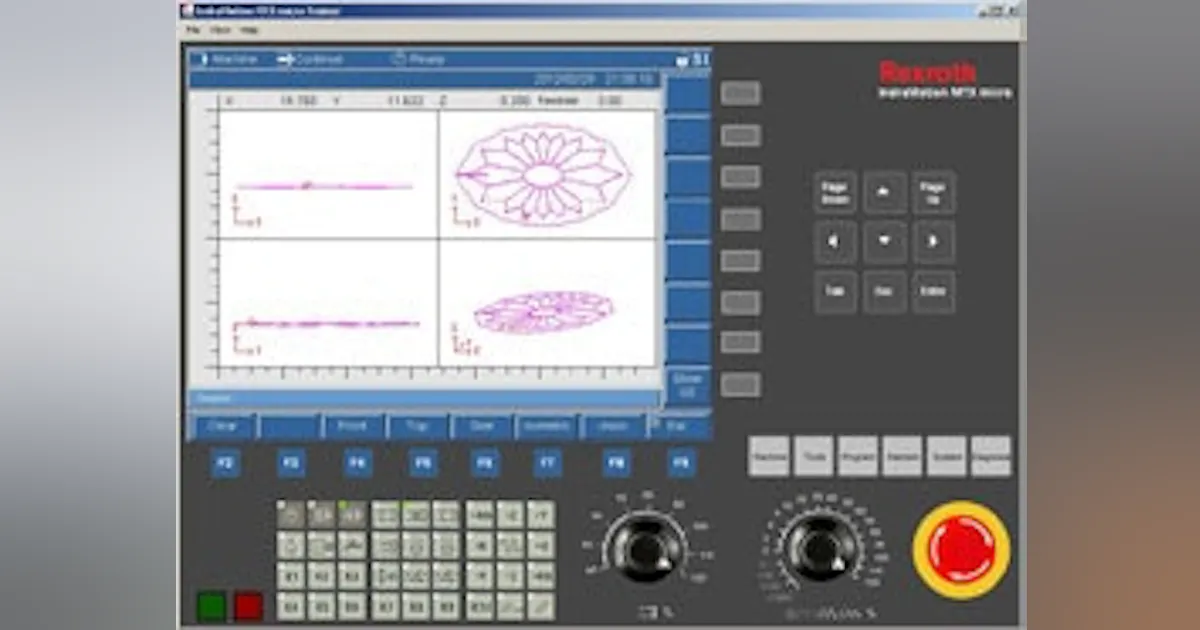Click the top-view flower toolpath plot
1200x630 pixels.
(x=546, y=174)
